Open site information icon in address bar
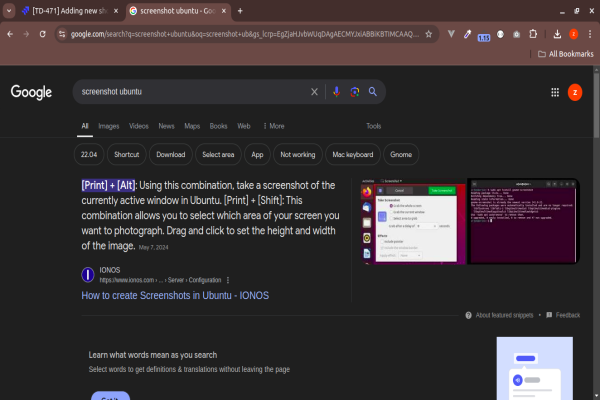The image size is (600, 400). click(62, 34)
